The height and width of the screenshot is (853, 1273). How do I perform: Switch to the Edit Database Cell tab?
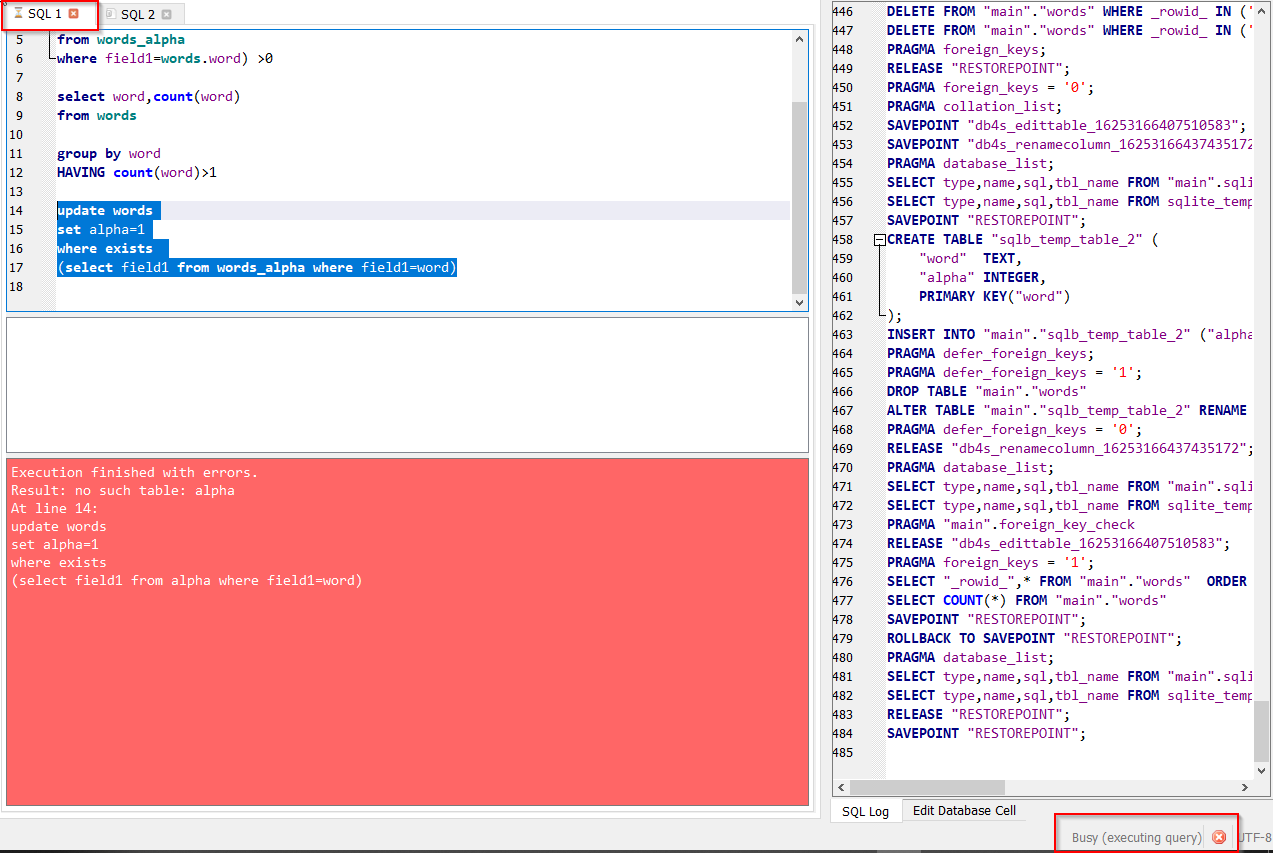[964, 811]
